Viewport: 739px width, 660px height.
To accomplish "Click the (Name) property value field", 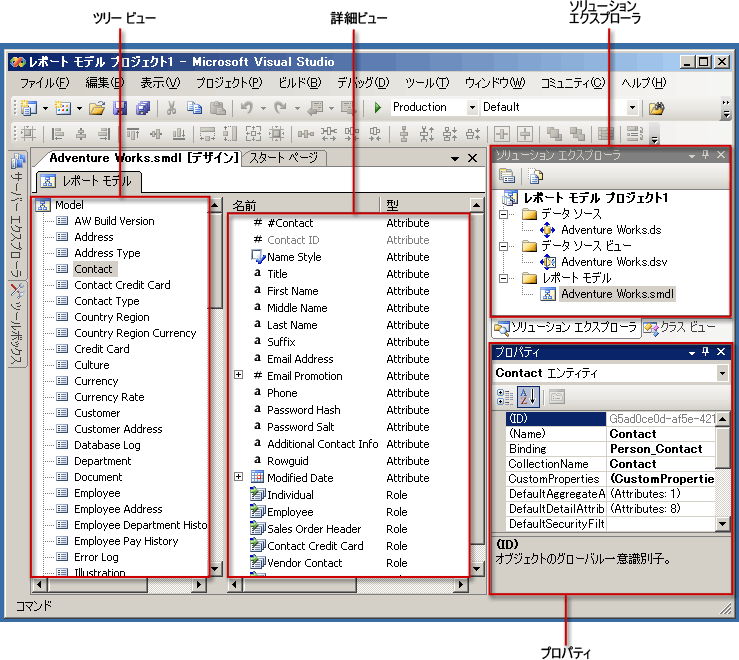I will coord(660,434).
